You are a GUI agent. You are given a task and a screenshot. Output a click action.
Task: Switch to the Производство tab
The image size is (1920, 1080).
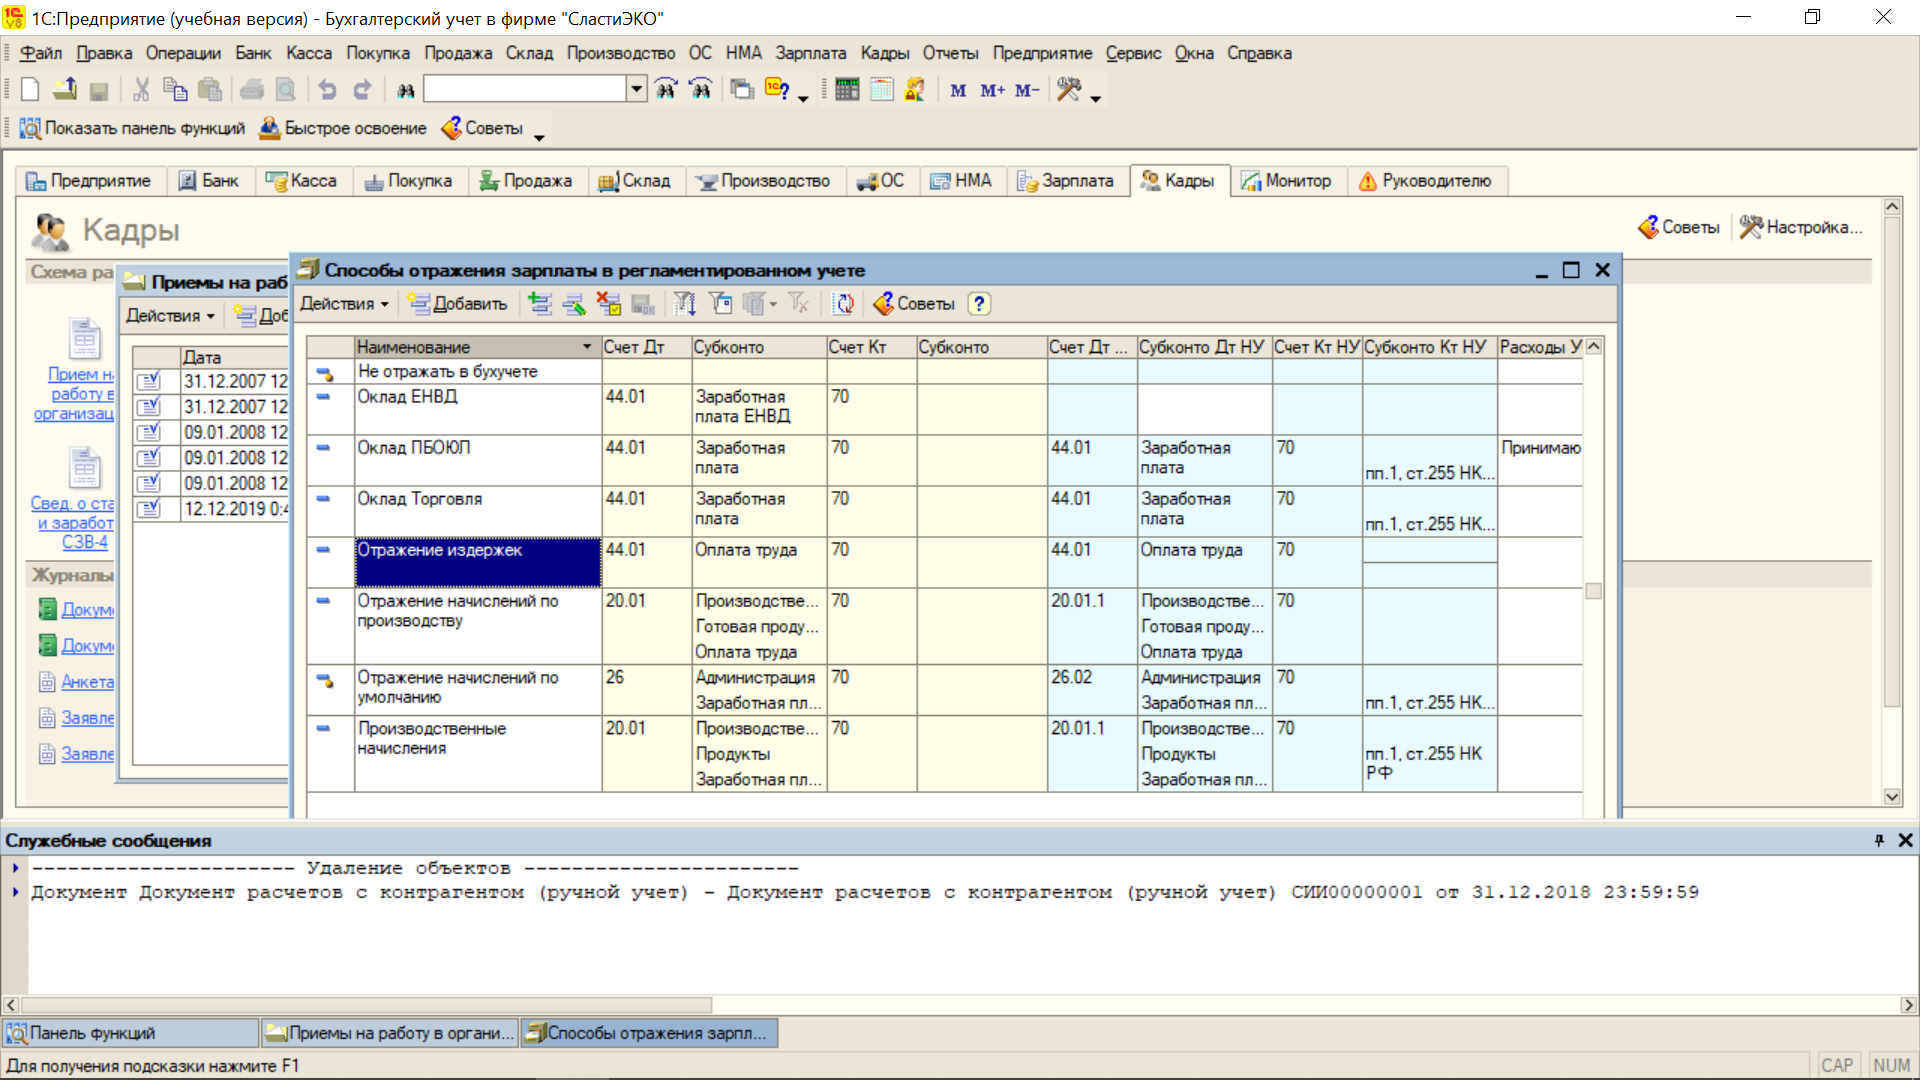coord(764,181)
